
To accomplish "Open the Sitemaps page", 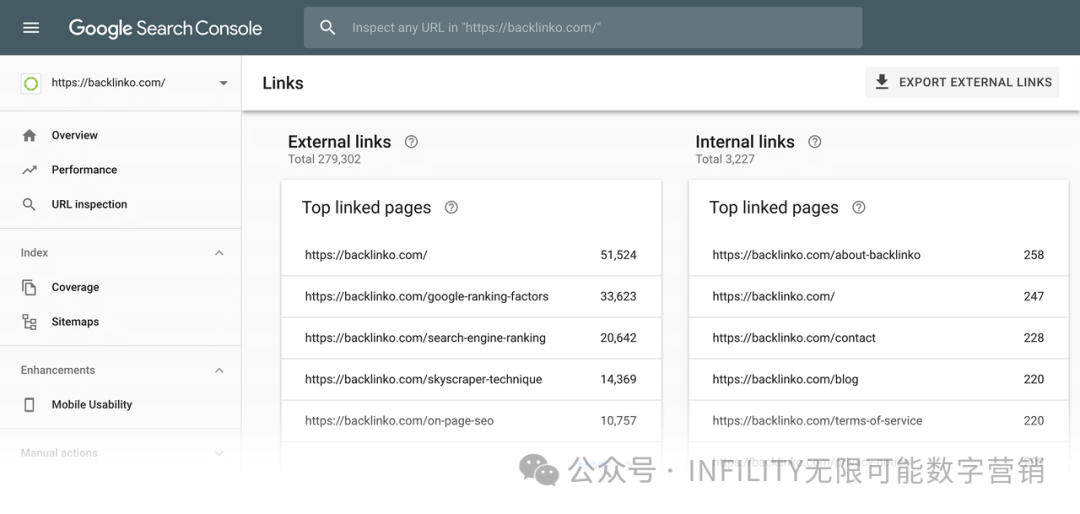I will coord(75,322).
